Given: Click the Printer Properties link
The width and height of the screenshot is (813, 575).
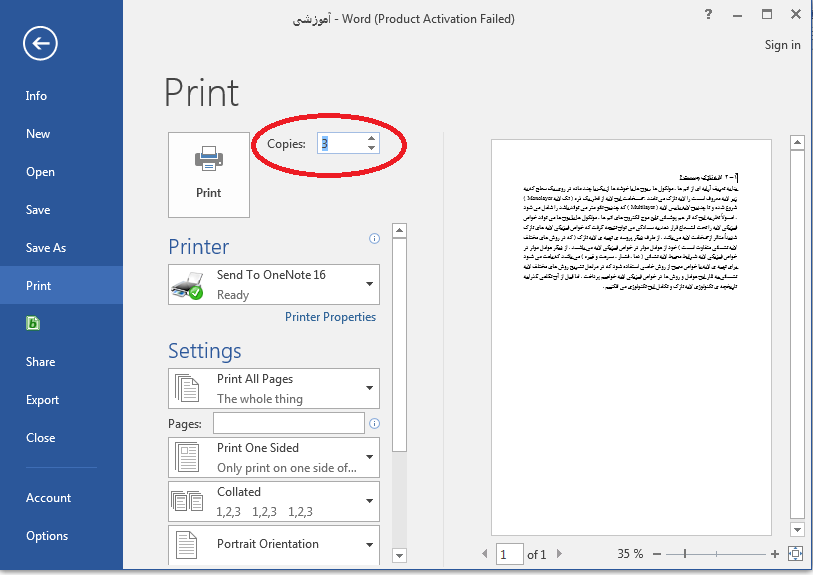Looking at the screenshot, I should 330,317.
